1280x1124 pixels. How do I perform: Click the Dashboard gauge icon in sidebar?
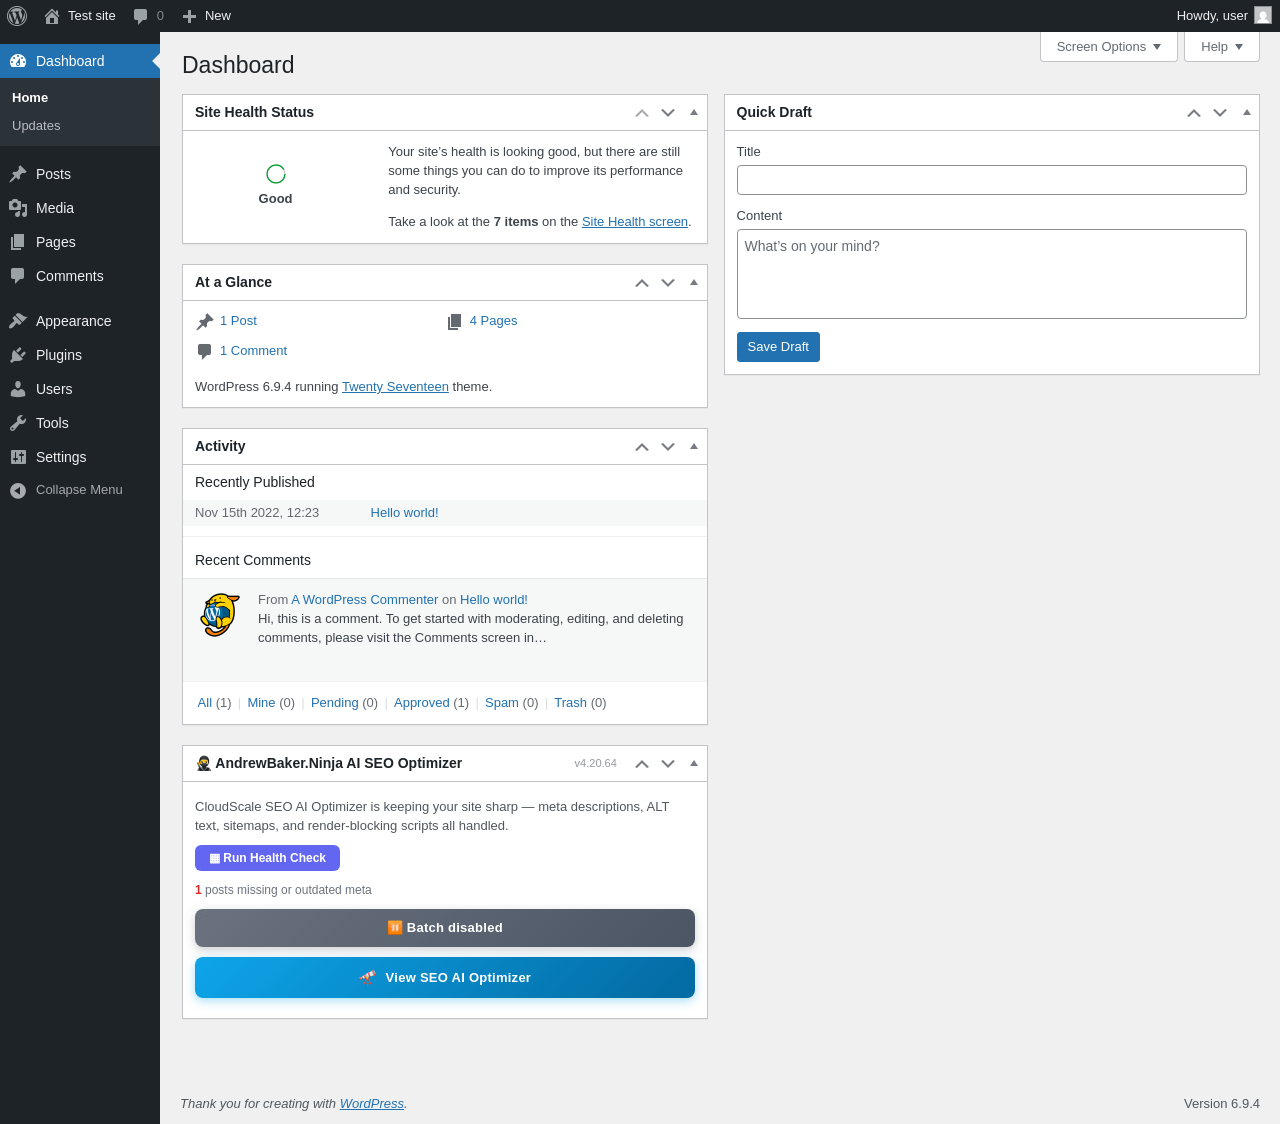click(18, 61)
